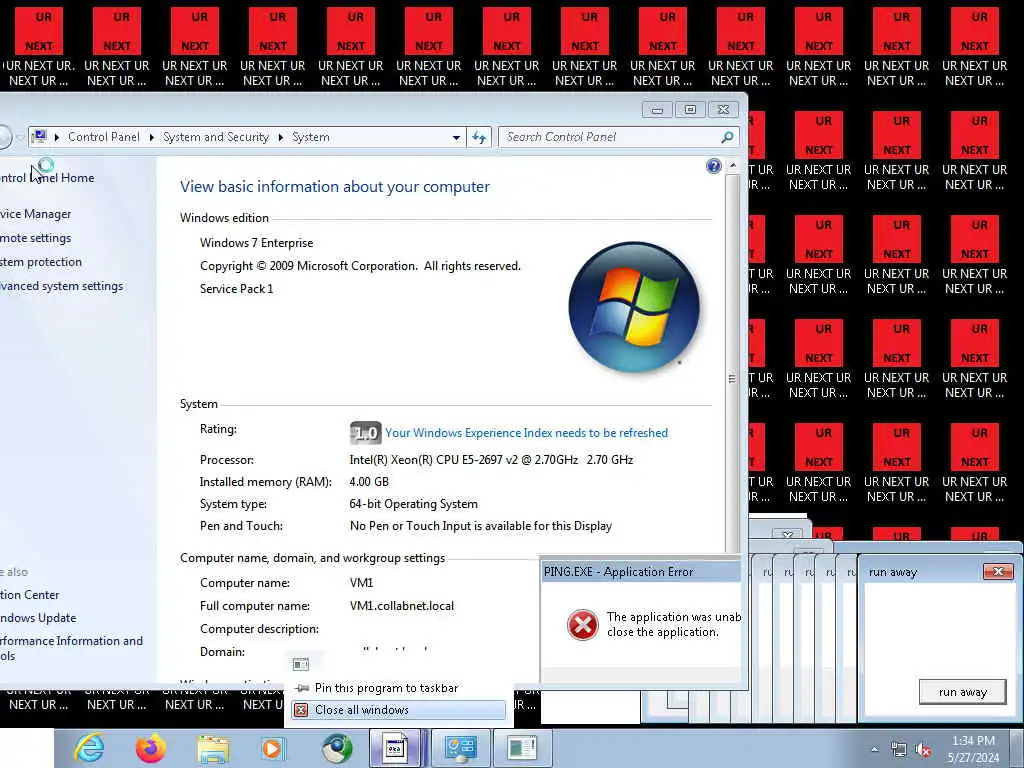The width and height of the screenshot is (1024, 768).
Task: Expand arrow before System breadcrumb
Action: (x=281, y=137)
